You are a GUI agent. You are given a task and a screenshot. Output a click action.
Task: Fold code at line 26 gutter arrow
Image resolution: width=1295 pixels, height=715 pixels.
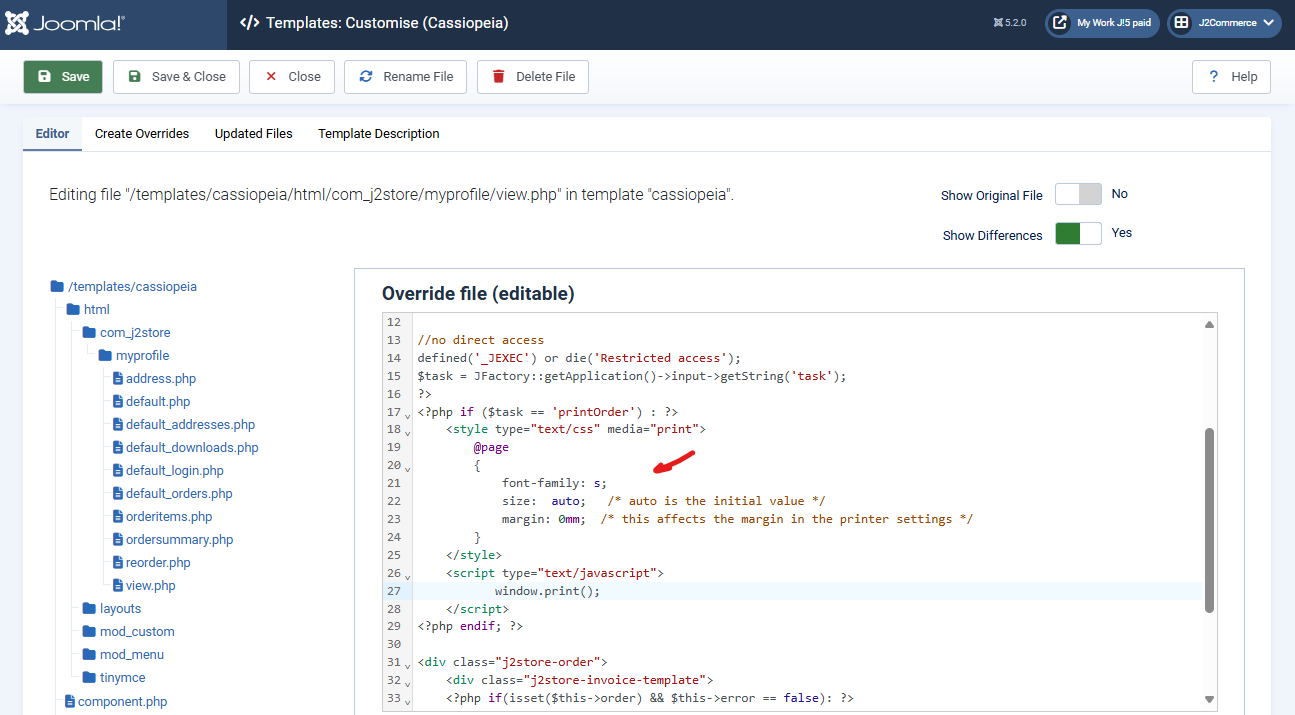tap(408, 575)
